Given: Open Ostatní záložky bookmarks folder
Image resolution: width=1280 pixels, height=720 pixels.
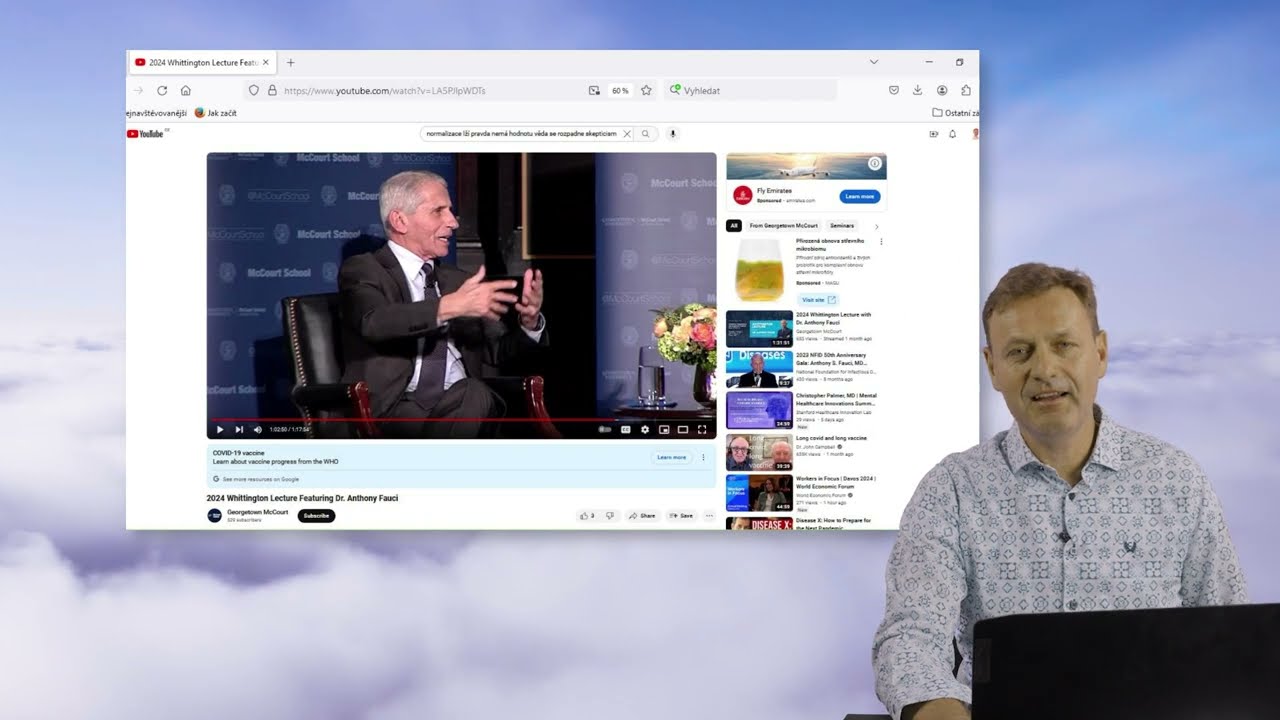Looking at the screenshot, I should click(x=955, y=113).
